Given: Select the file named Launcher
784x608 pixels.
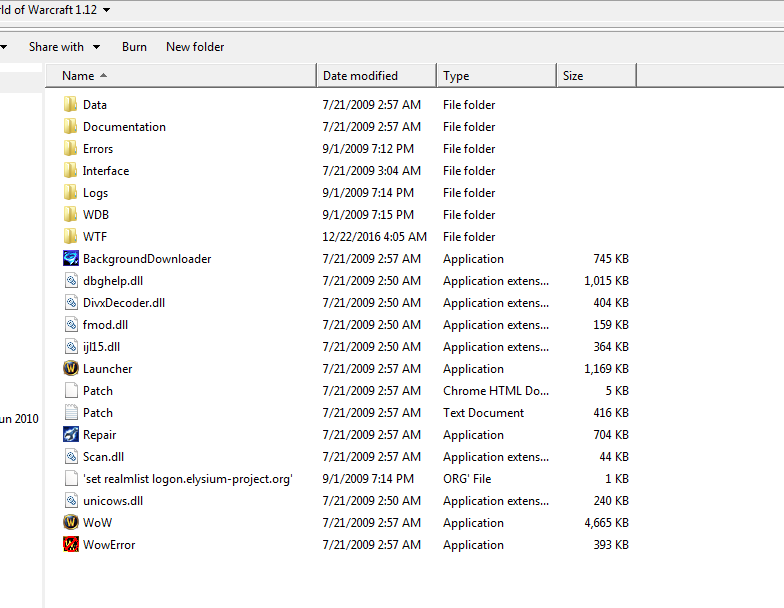Looking at the screenshot, I should pyautogui.click(x=108, y=368).
